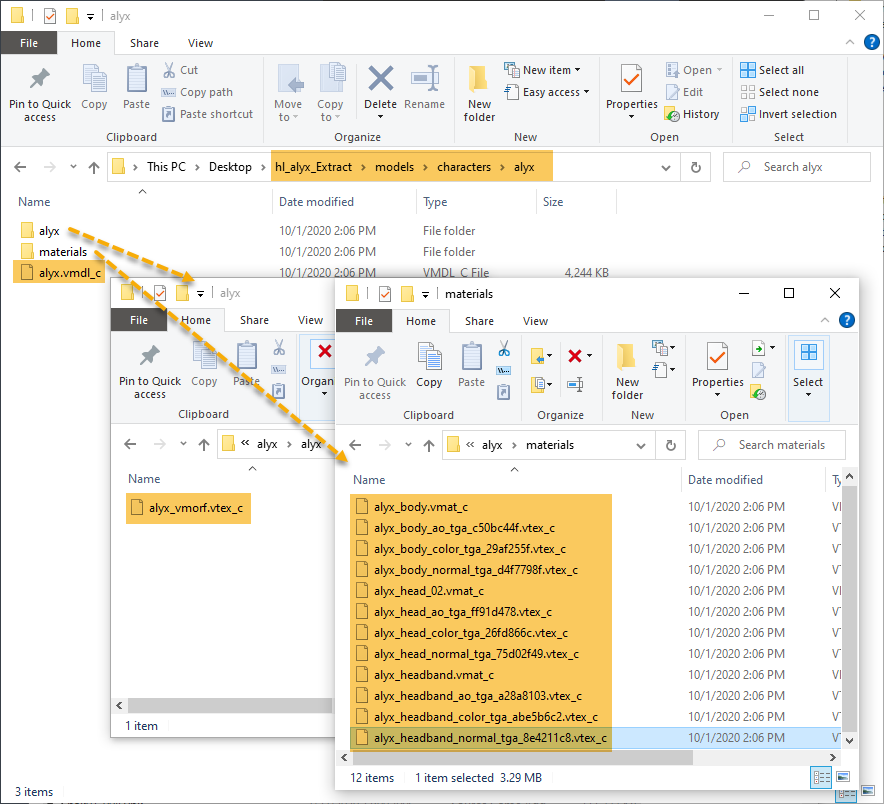Screen dimensions: 884x804
Task: Click Select none in main window ribbon
Action: (779, 92)
